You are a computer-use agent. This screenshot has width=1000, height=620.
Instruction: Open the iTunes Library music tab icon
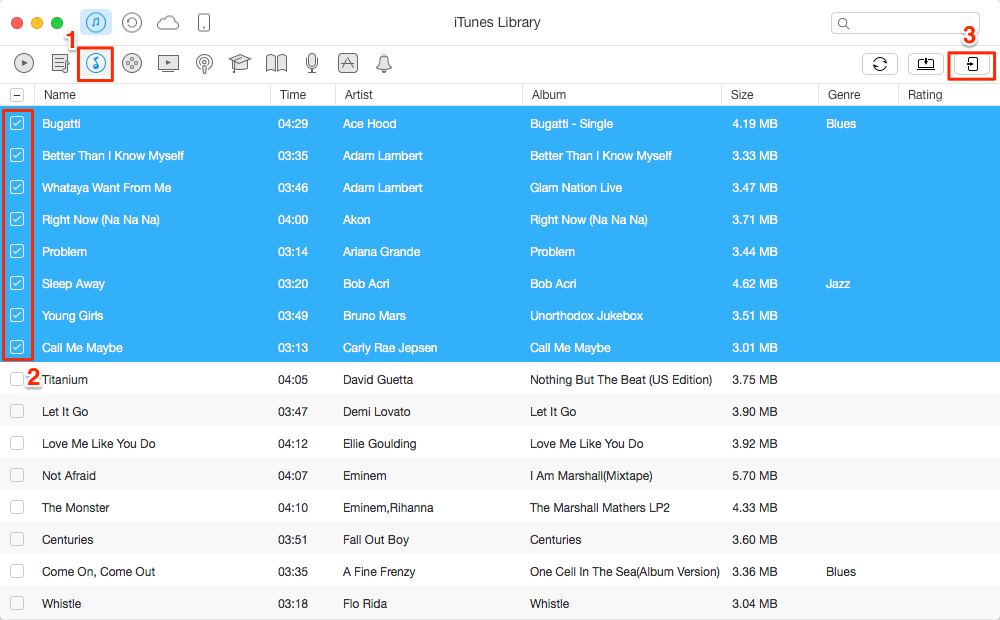coord(96,22)
